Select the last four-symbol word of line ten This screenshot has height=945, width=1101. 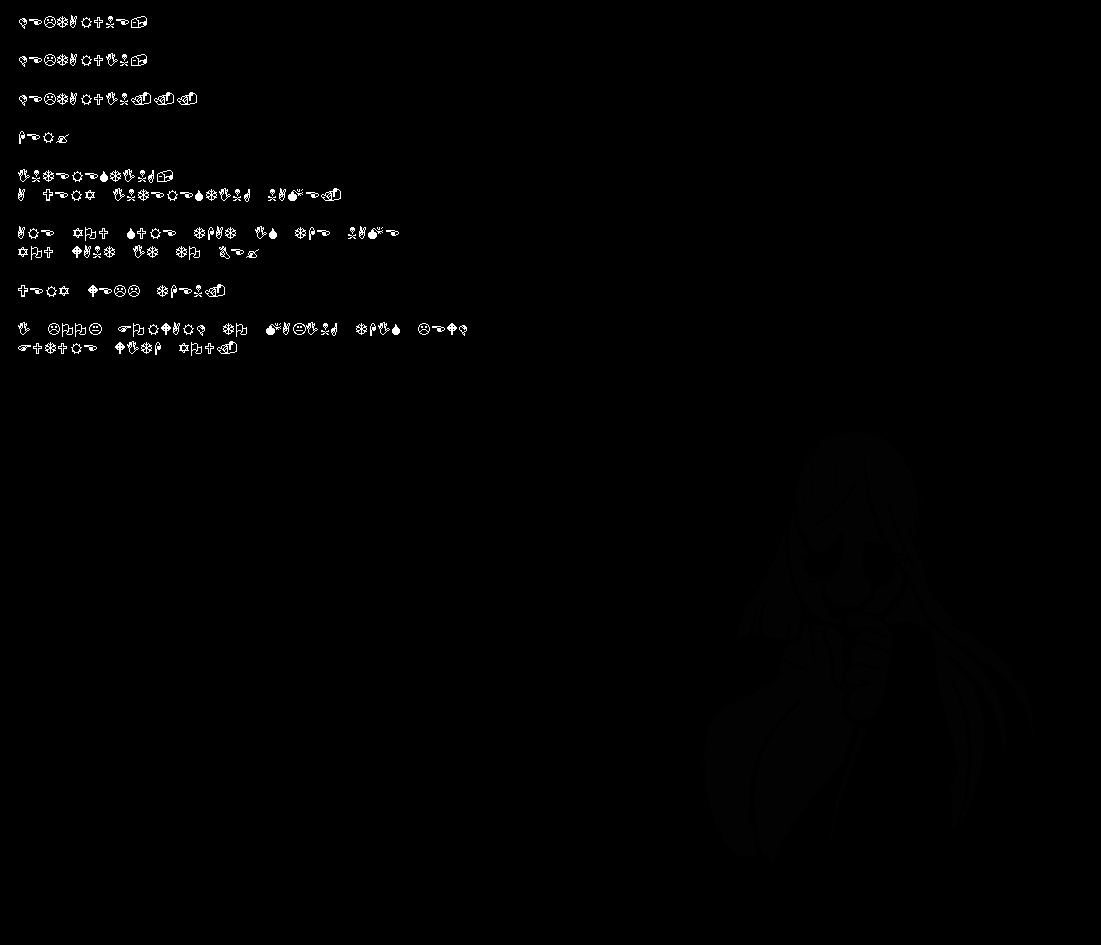[442, 329]
